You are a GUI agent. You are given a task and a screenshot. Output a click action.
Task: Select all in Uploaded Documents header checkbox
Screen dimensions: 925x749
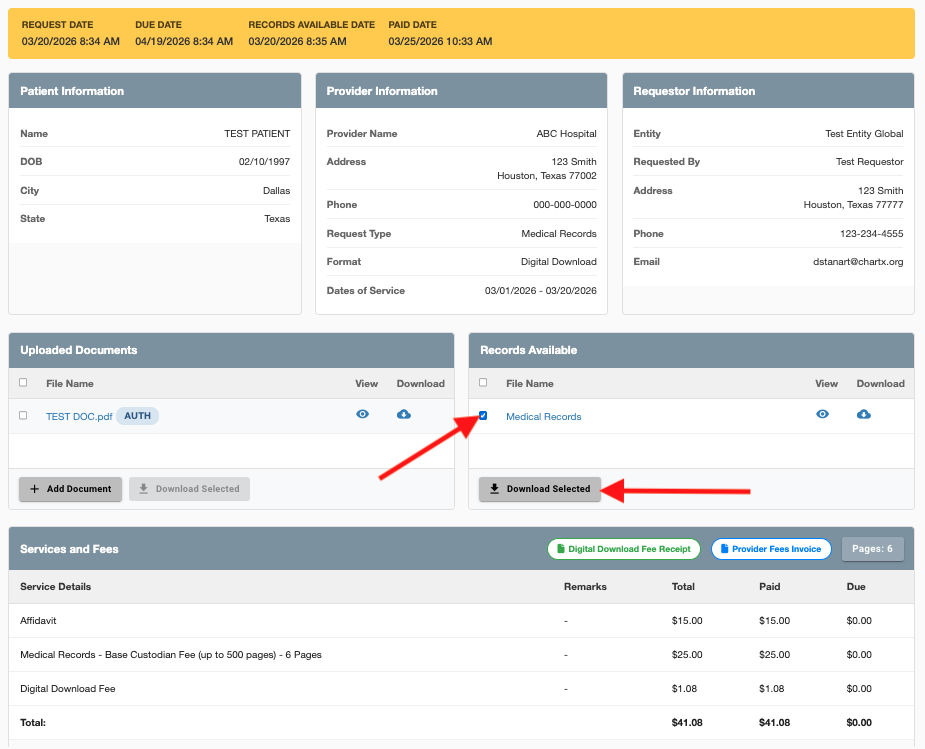coord(23,382)
